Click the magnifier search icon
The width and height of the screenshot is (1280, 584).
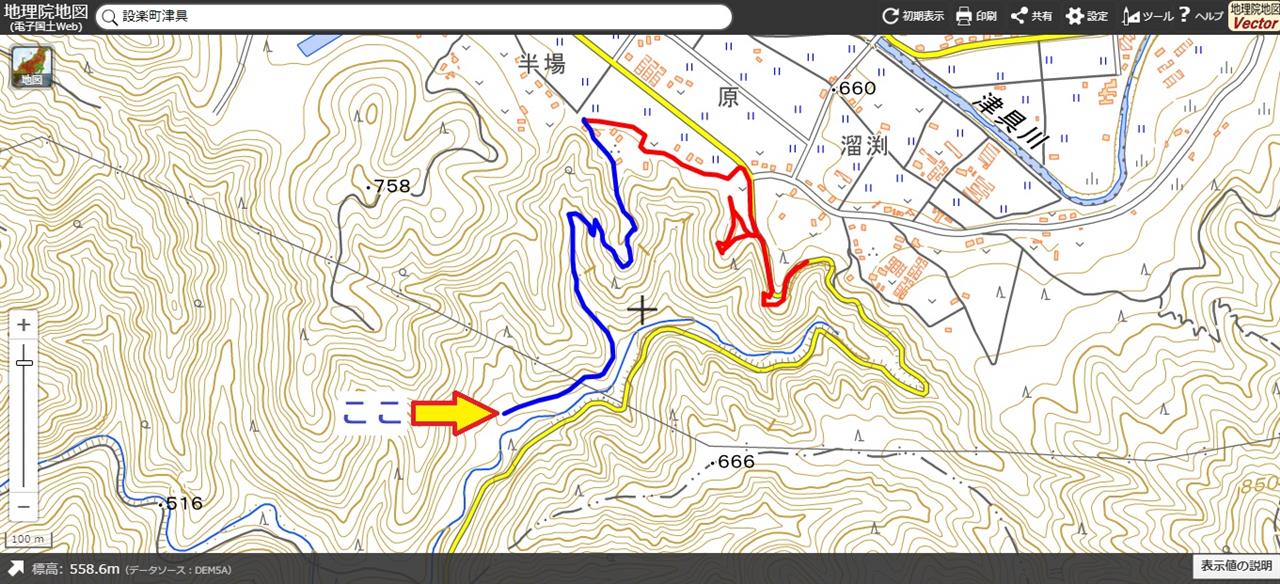[x=108, y=18]
